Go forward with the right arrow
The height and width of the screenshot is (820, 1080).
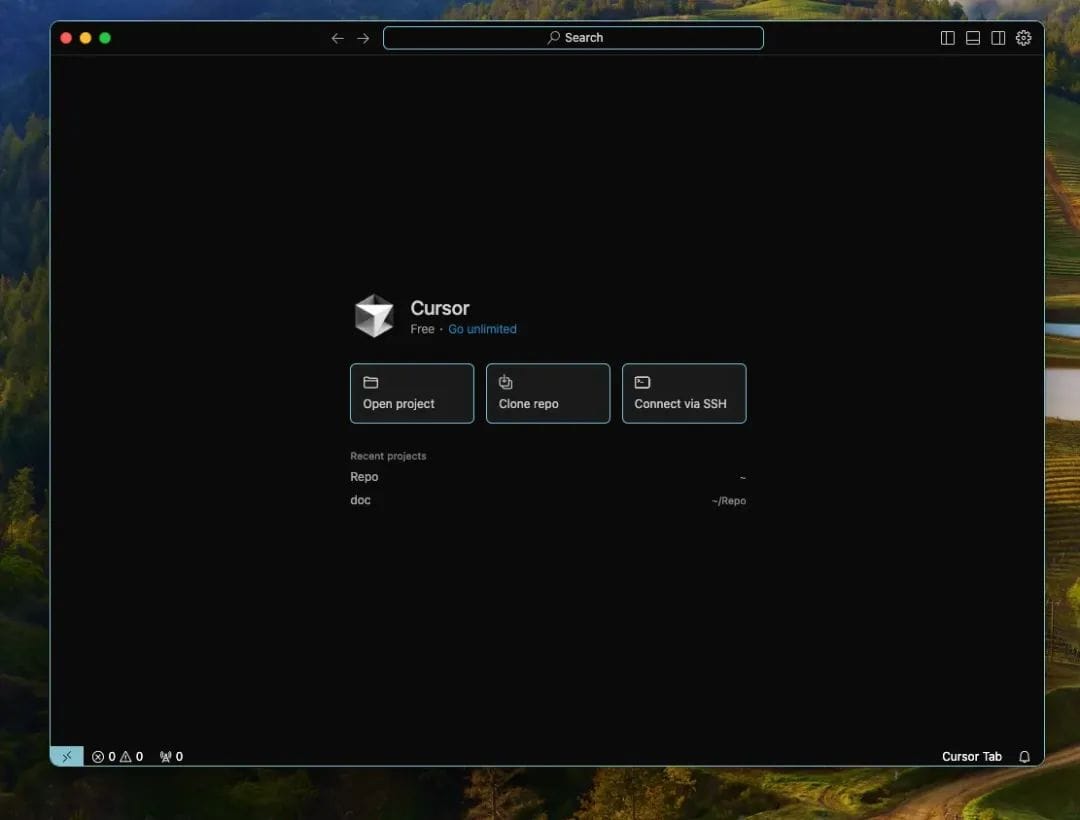click(x=363, y=38)
